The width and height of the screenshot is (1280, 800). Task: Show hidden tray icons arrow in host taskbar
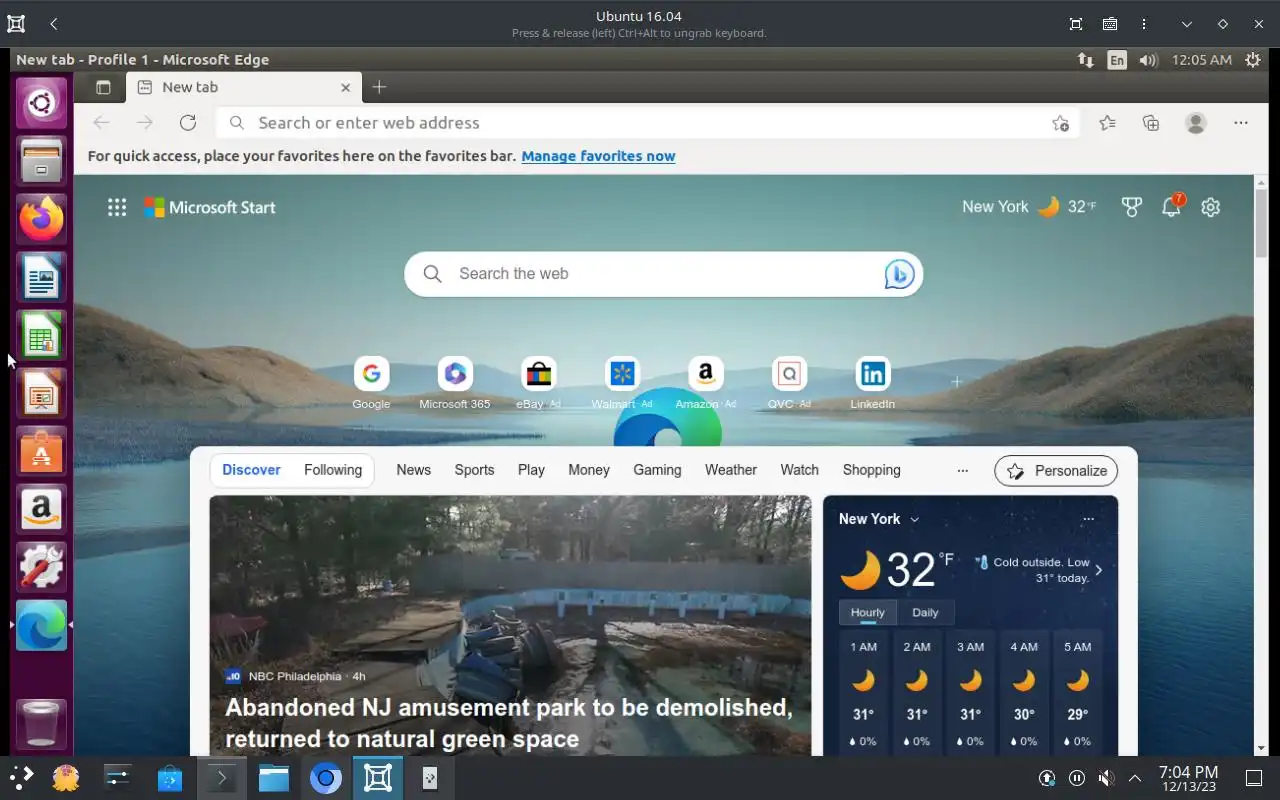click(x=1135, y=778)
